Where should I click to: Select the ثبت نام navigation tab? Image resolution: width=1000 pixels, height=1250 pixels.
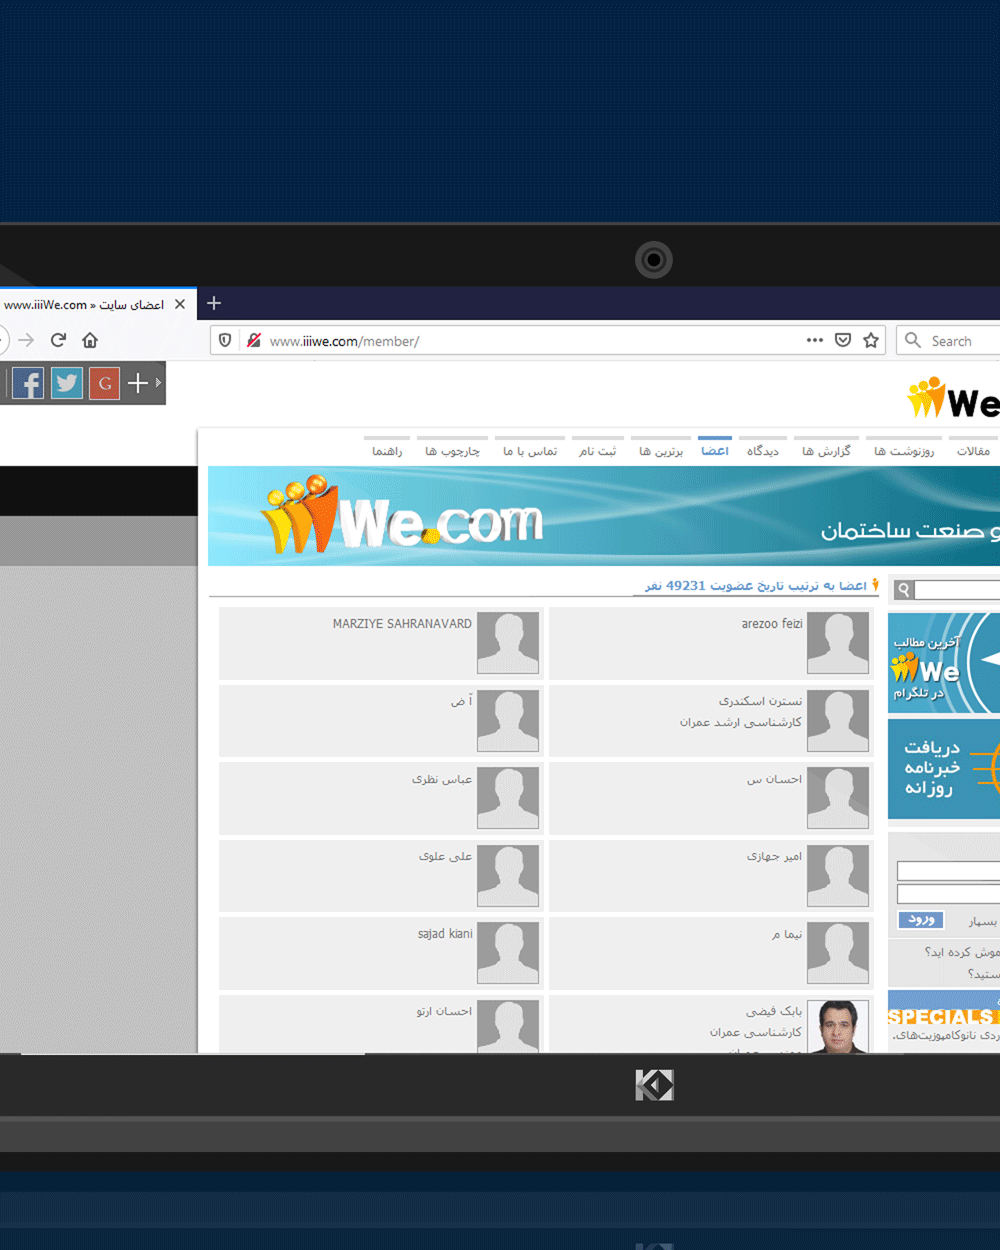point(597,451)
